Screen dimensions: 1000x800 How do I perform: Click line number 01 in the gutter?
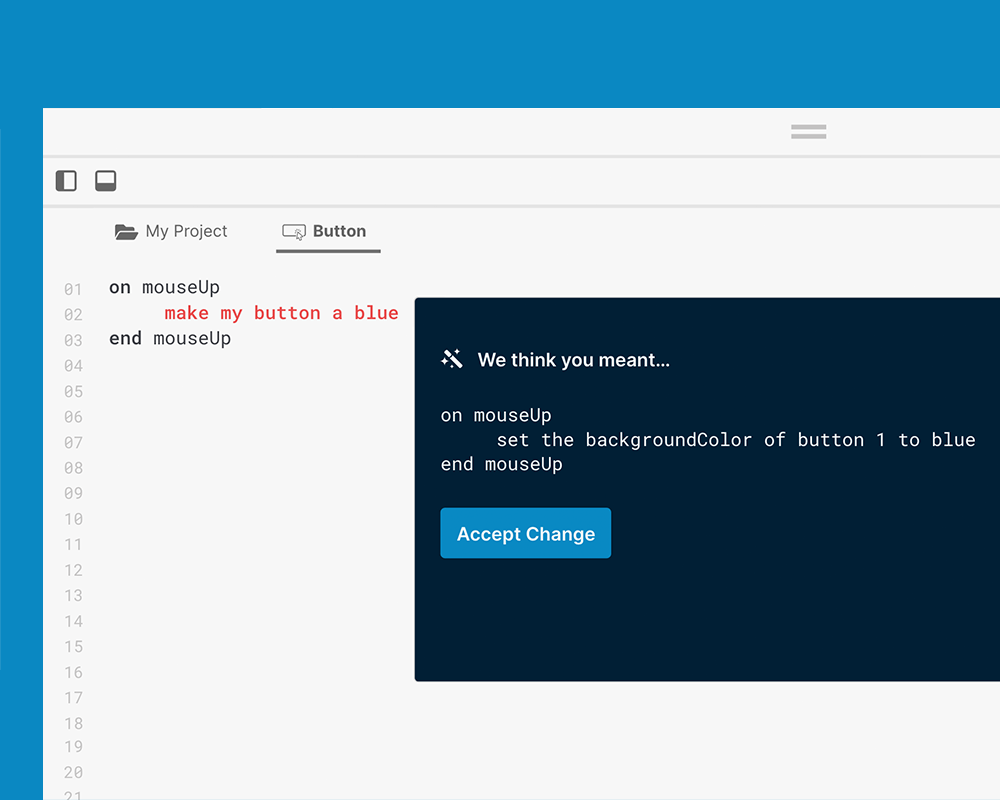tap(73, 290)
